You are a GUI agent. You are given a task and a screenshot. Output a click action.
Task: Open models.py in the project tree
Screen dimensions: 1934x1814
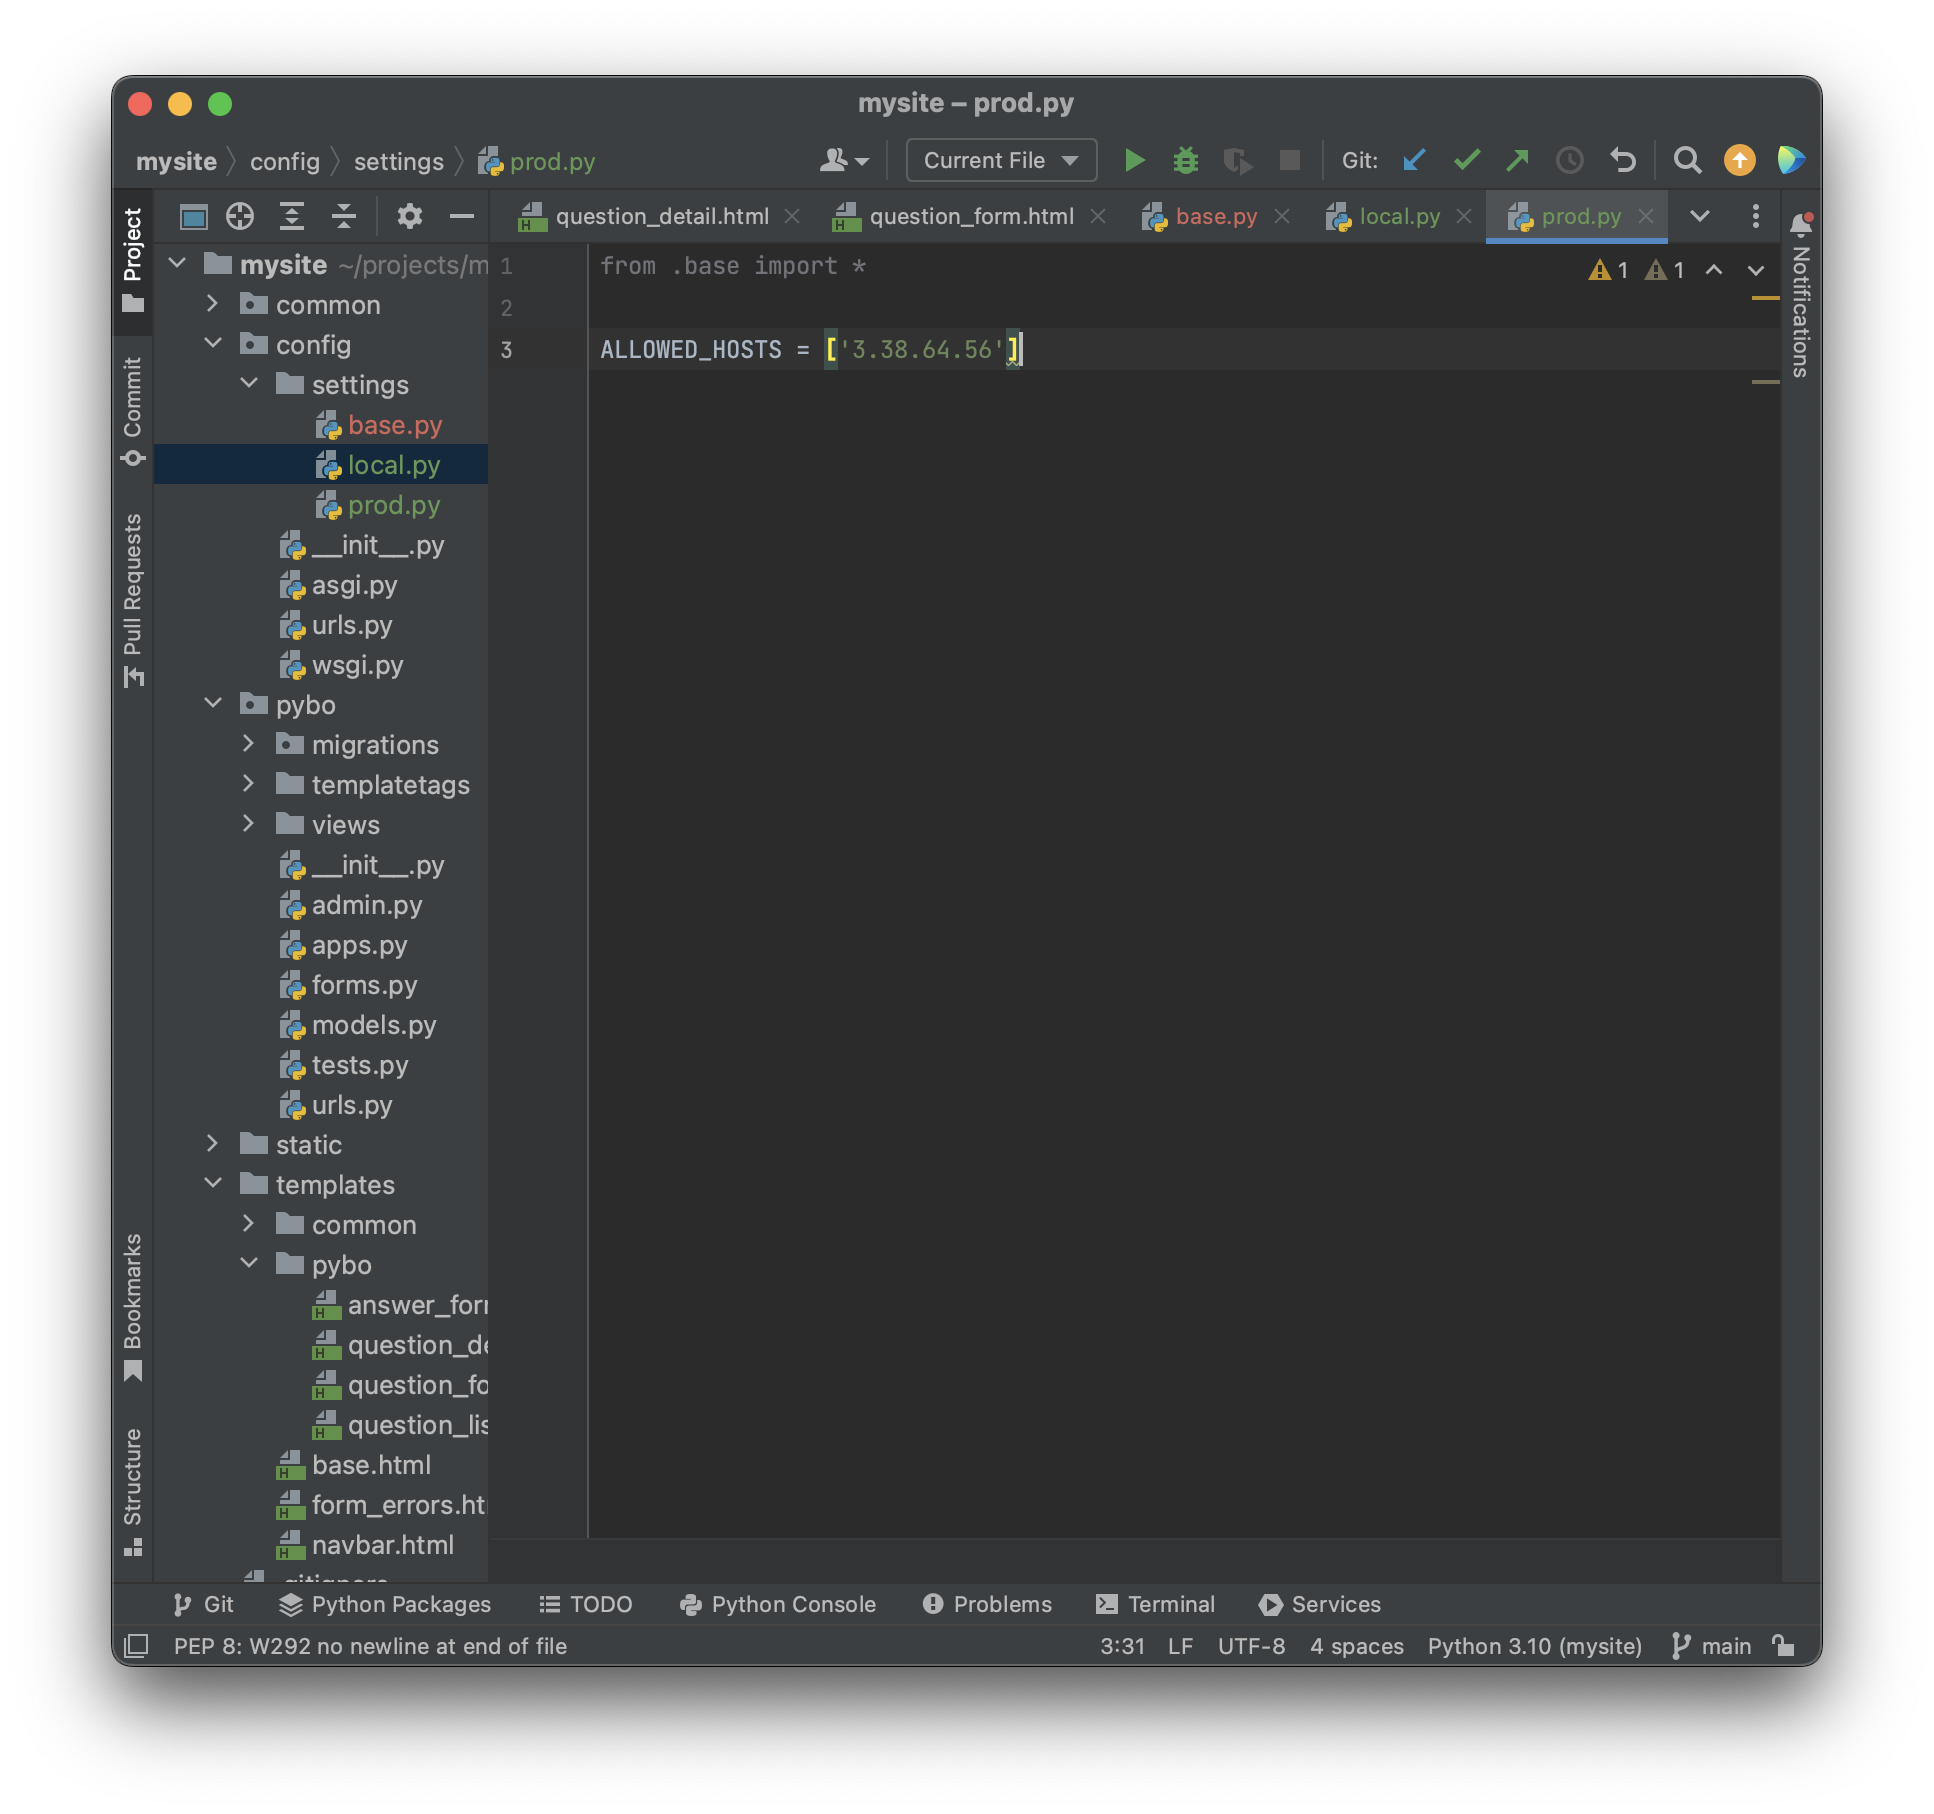click(373, 1025)
